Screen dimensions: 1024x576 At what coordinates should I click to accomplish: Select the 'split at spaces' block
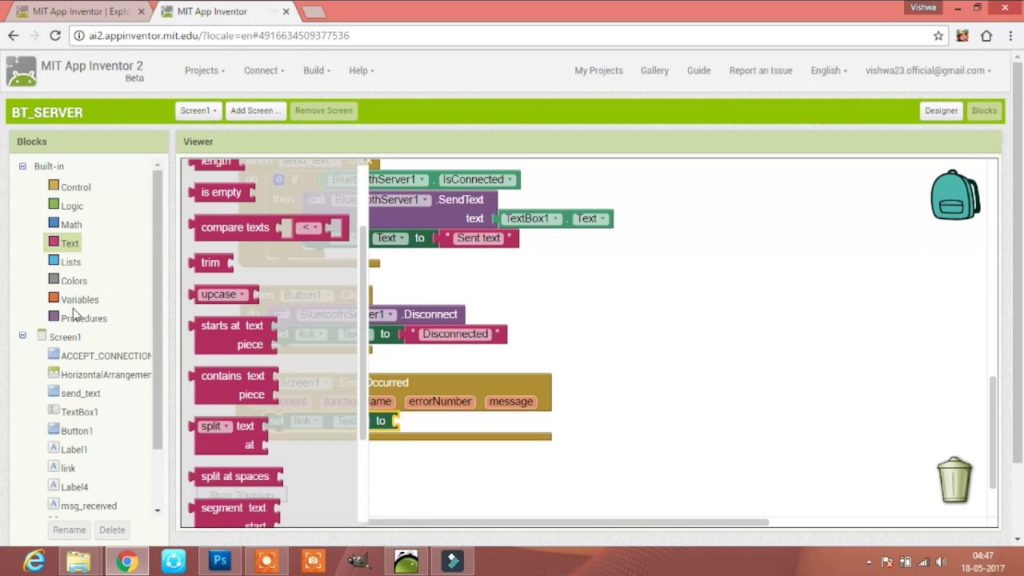coord(235,476)
